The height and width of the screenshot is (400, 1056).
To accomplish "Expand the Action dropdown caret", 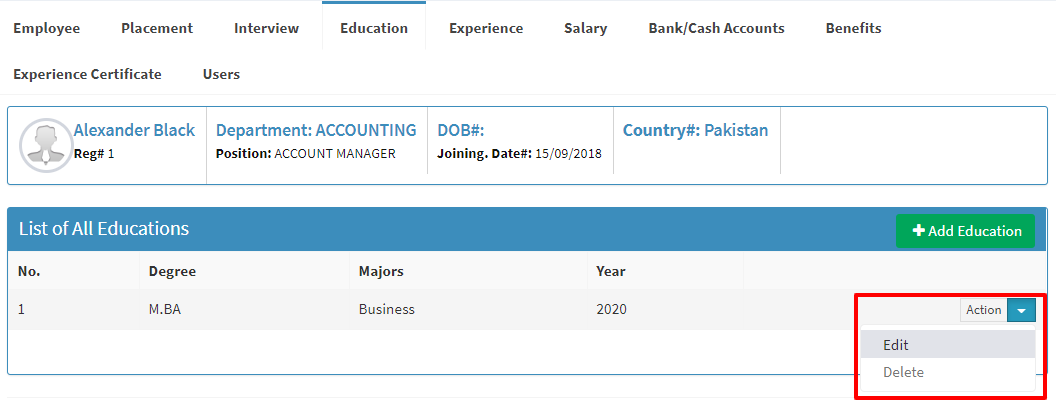I will [1021, 310].
